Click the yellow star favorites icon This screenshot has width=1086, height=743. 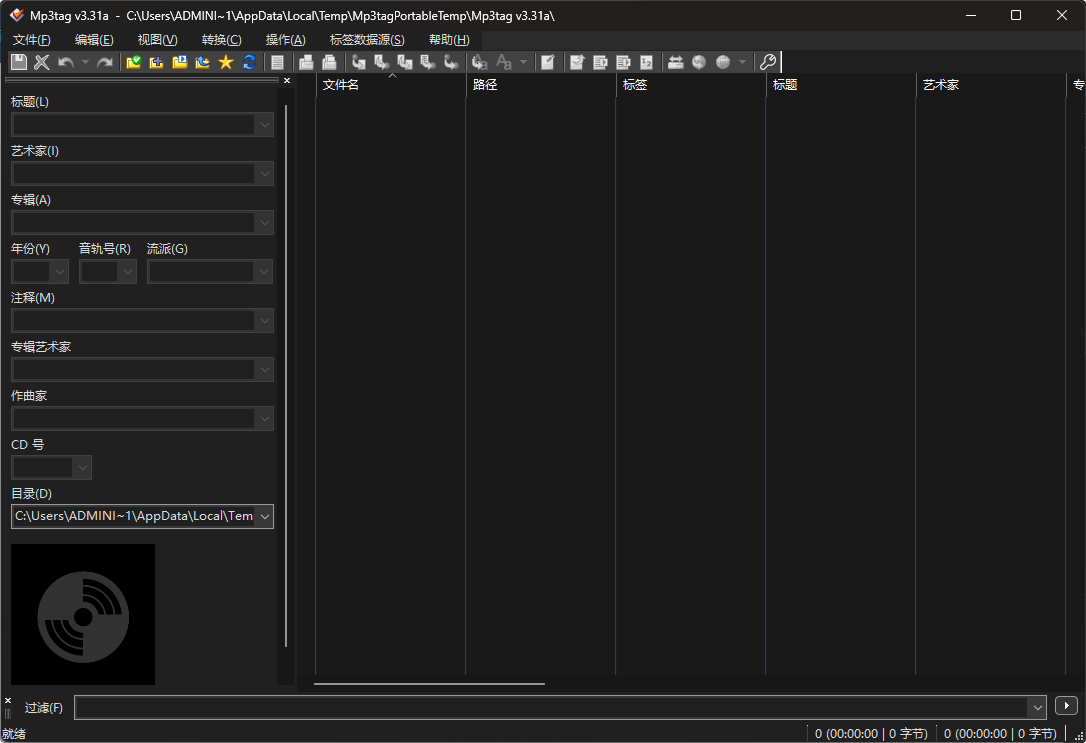226,62
